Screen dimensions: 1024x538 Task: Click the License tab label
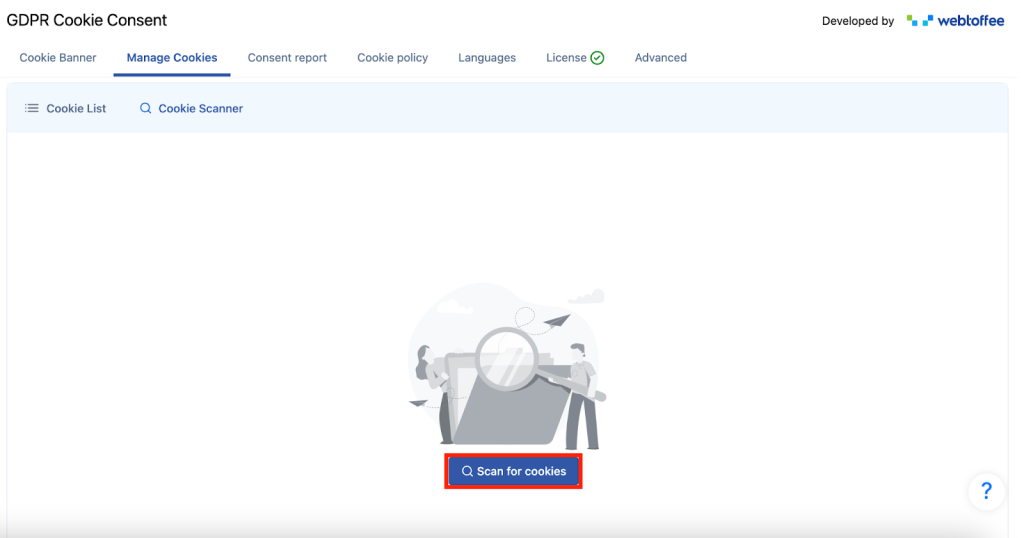[x=566, y=58]
